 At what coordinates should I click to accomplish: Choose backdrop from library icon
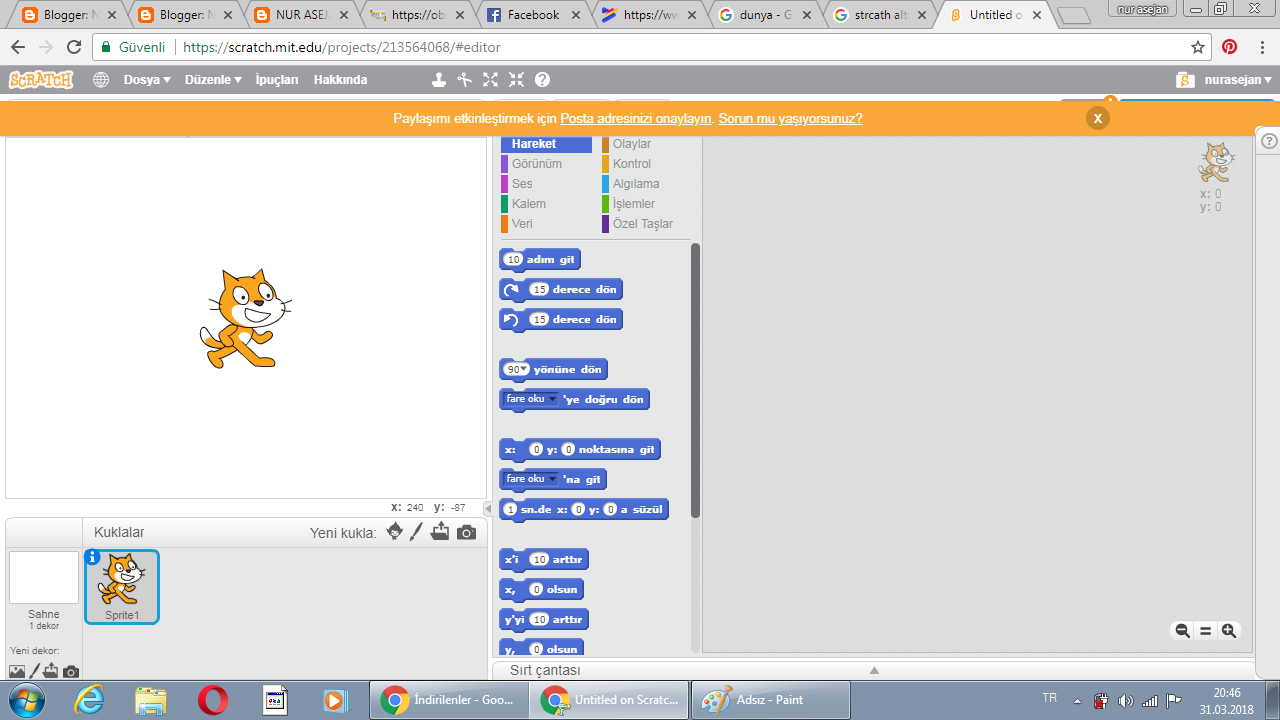pyautogui.click(x=17, y=672)
